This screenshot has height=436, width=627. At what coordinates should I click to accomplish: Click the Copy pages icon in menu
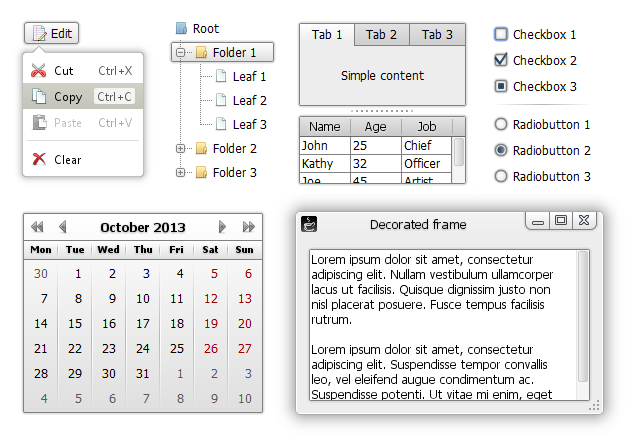pos(39,96)
